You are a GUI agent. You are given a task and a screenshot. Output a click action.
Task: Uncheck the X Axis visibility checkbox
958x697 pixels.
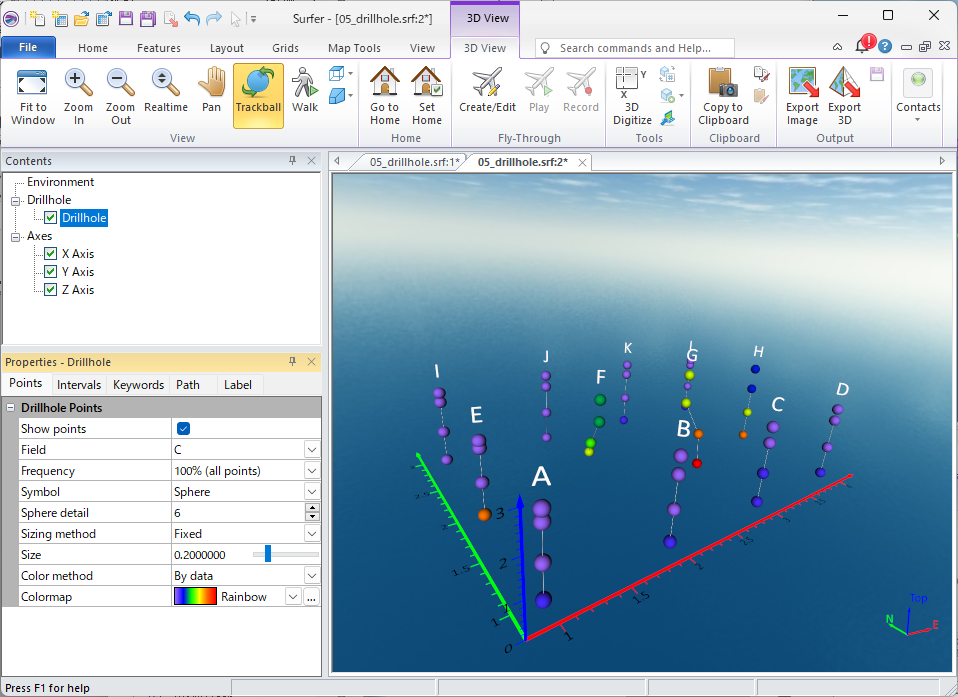[x=50, y=254]
